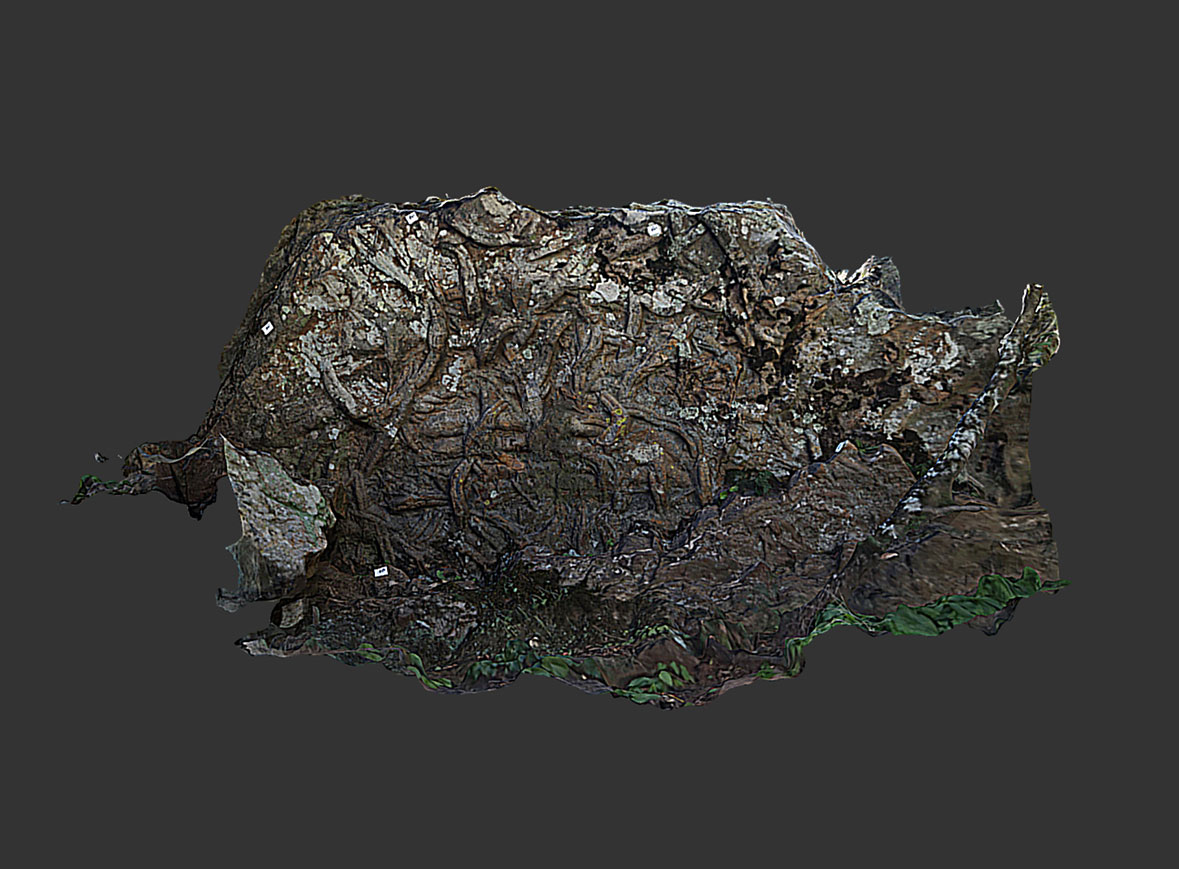
Task: Select the lichen-covered diagonal branch on the right
Action: (962, 430)
